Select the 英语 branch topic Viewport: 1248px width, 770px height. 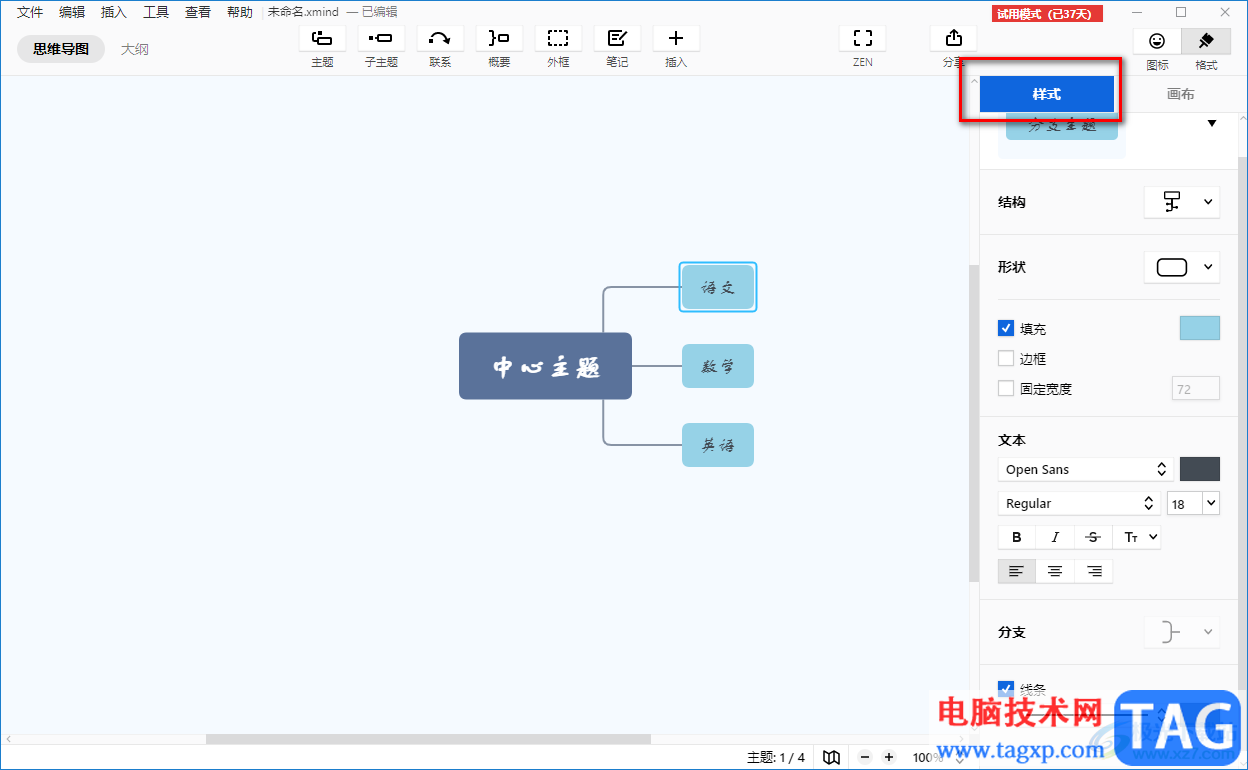[718, 445]
